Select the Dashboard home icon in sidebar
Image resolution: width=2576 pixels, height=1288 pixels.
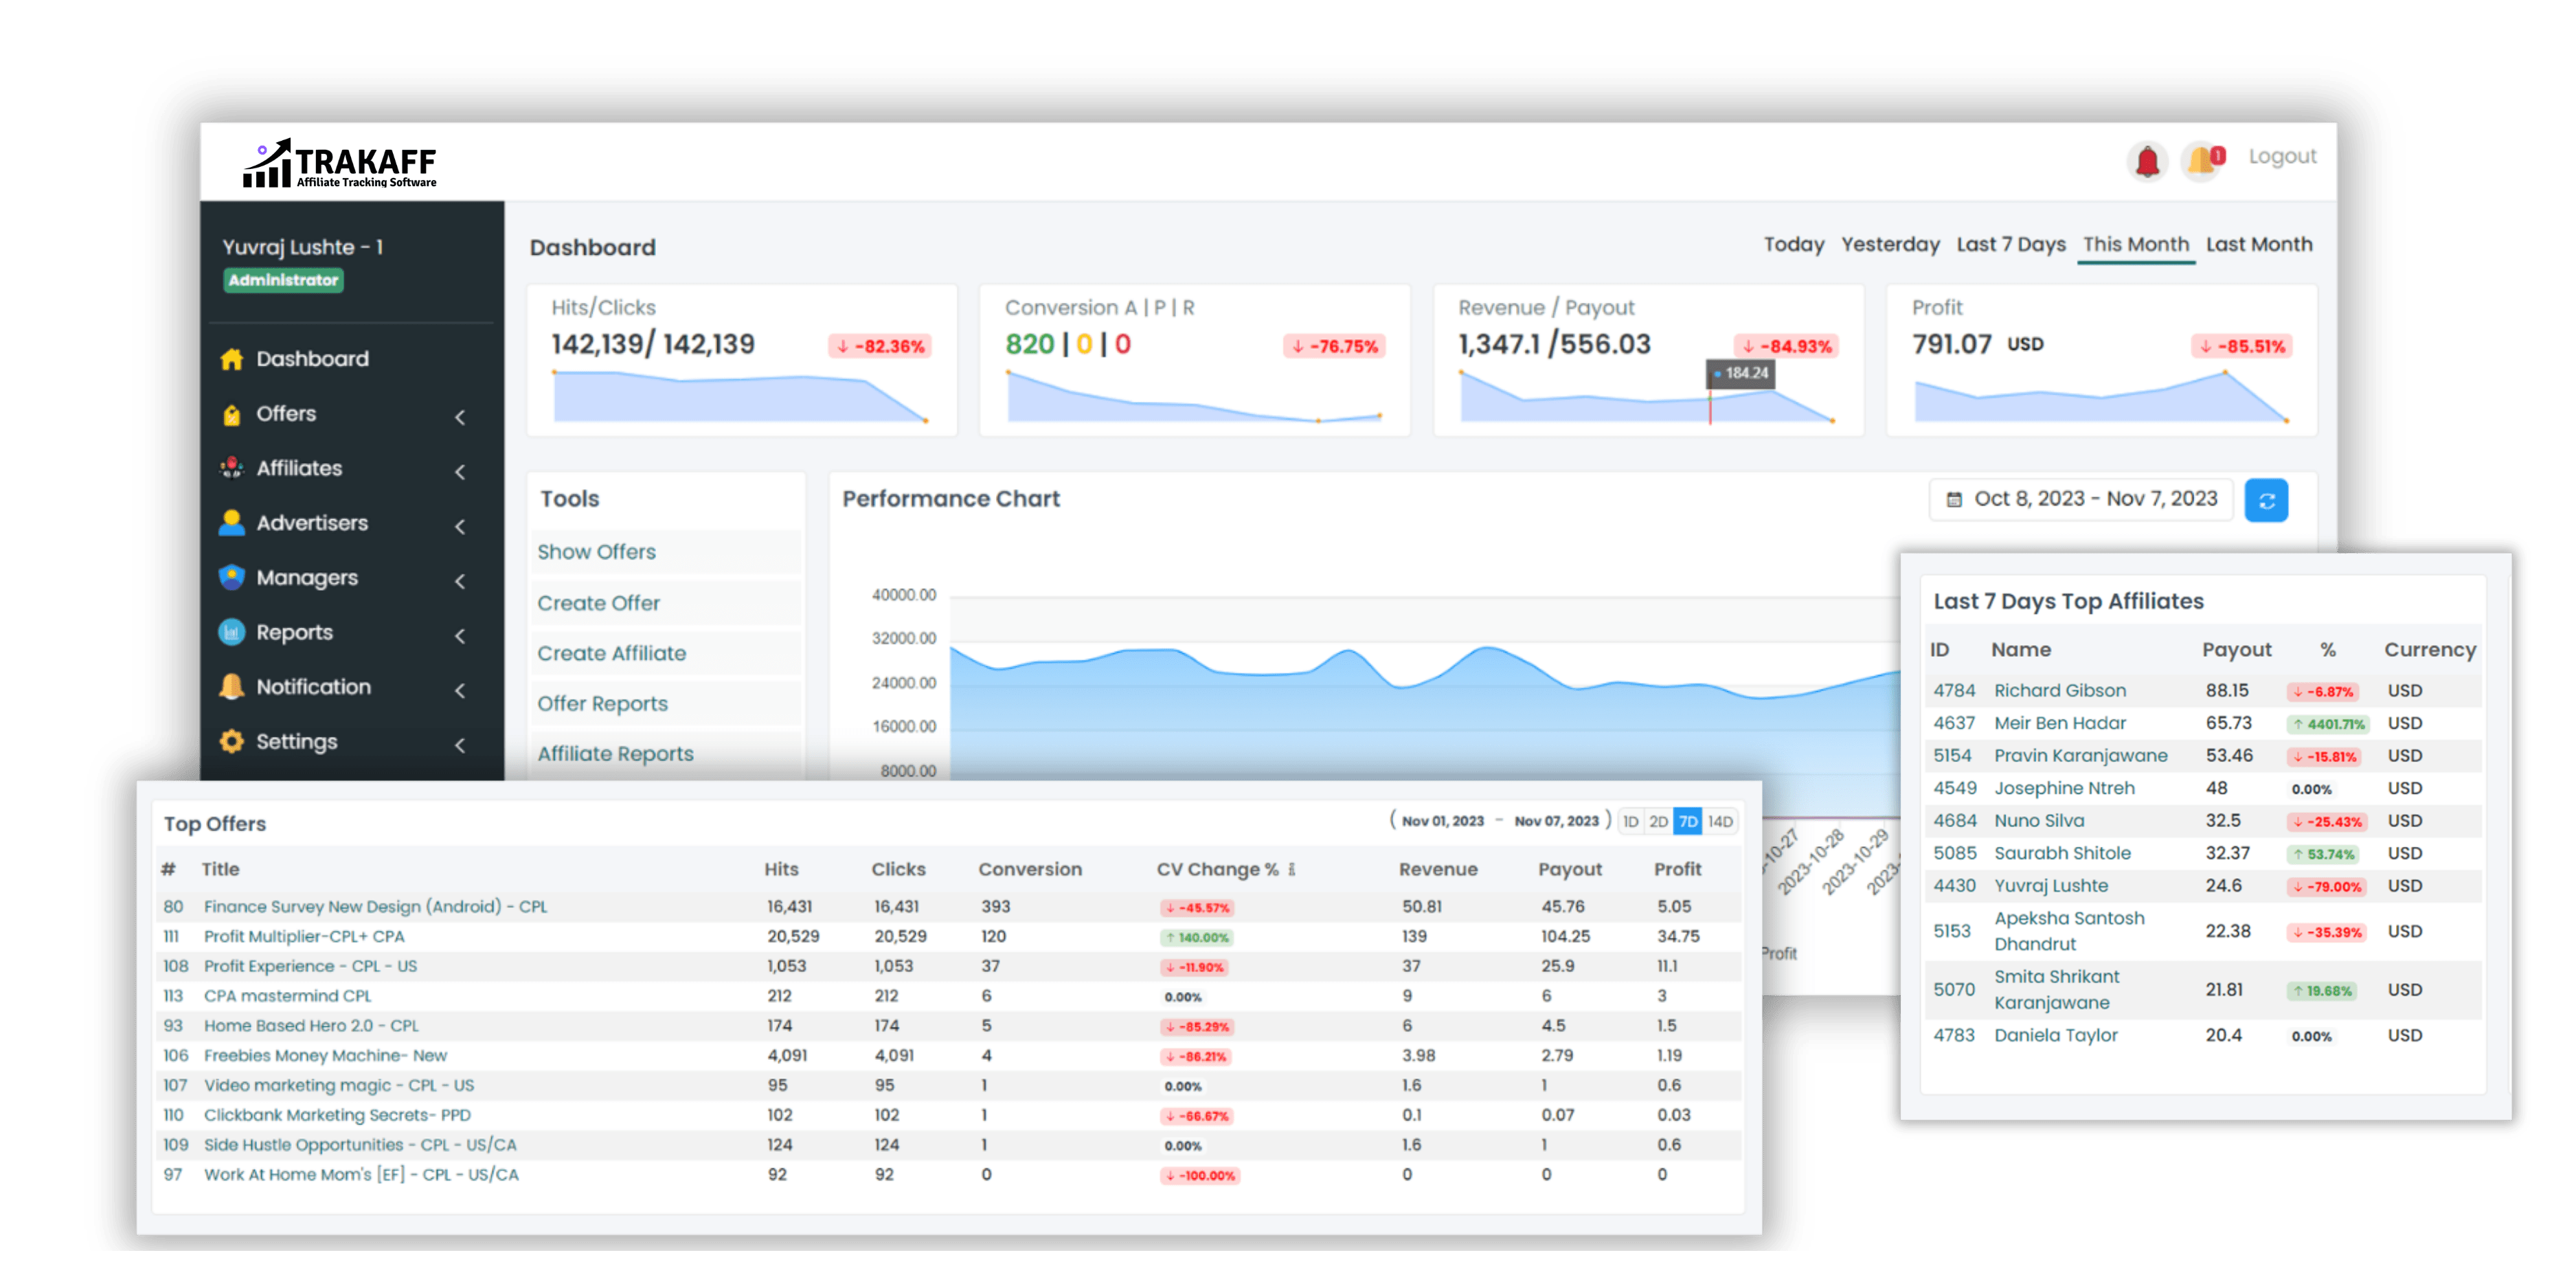(x=233, y=358)
